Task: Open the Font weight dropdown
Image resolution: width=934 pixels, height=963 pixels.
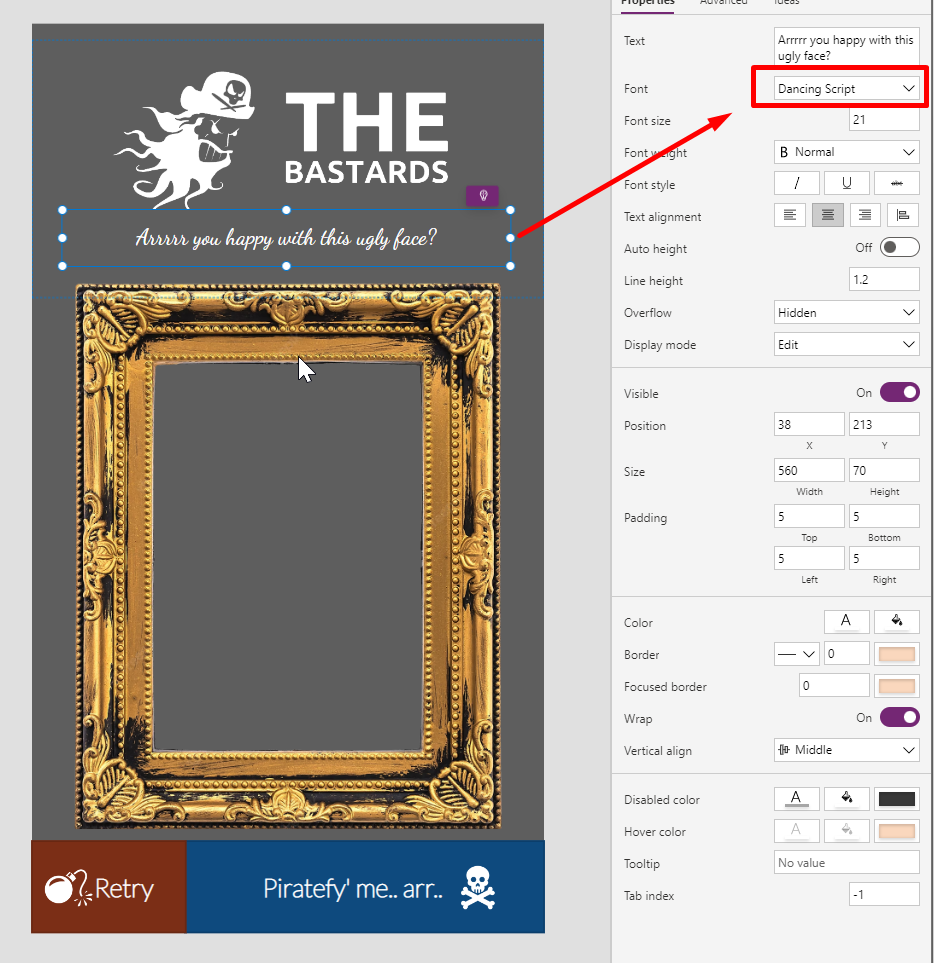Action: coord(846,152)
